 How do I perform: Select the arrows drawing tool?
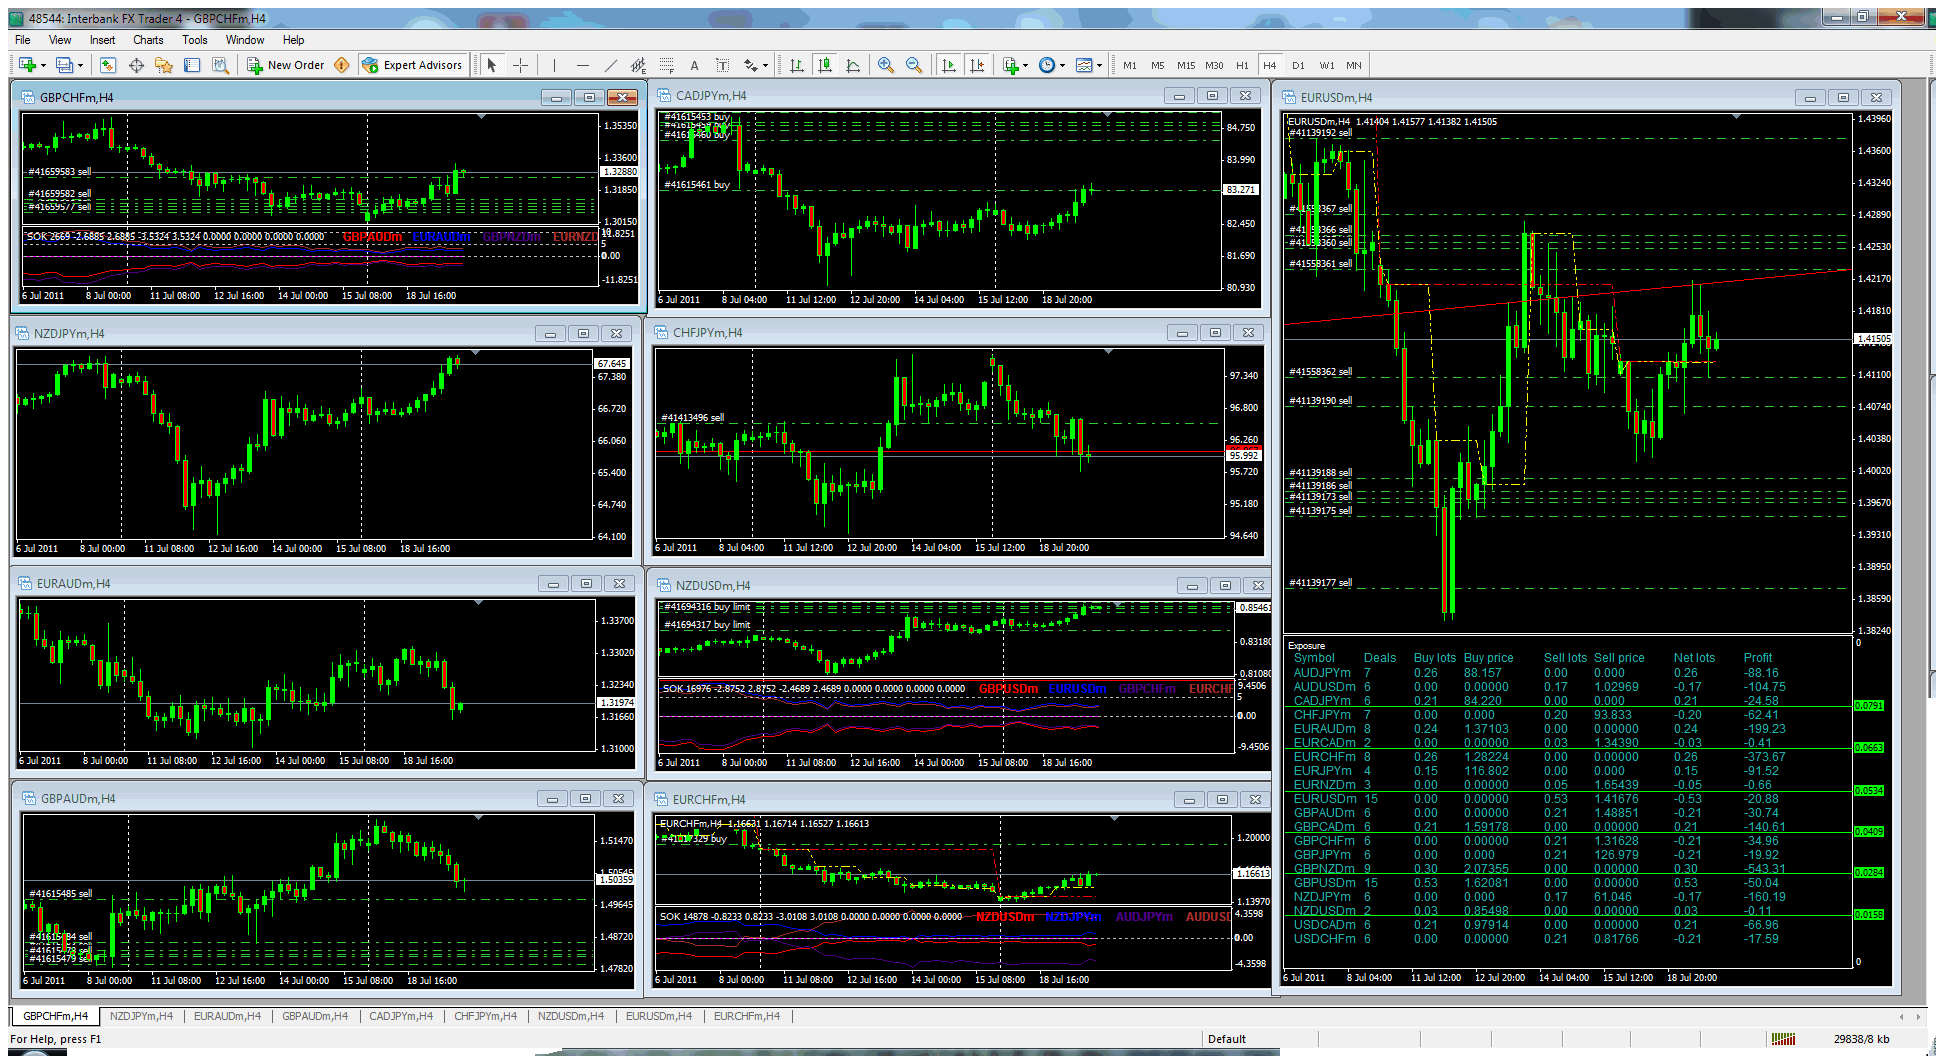(751, 65)
